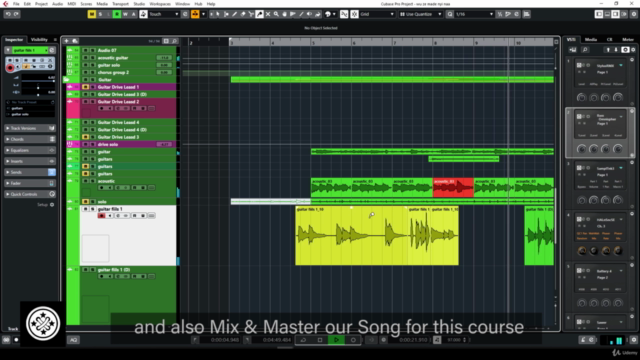Open the Use Quantize dropdown

pos(421,14)
